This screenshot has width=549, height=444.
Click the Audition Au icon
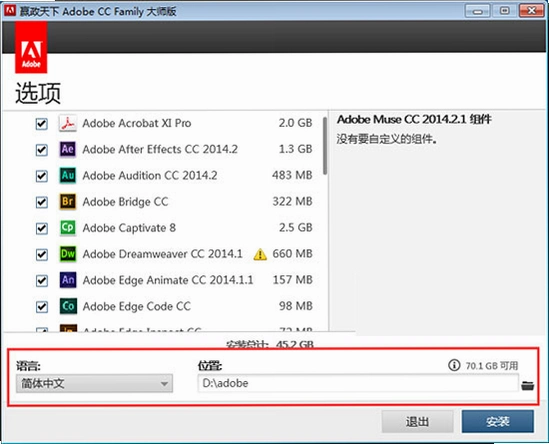point(68,175)
